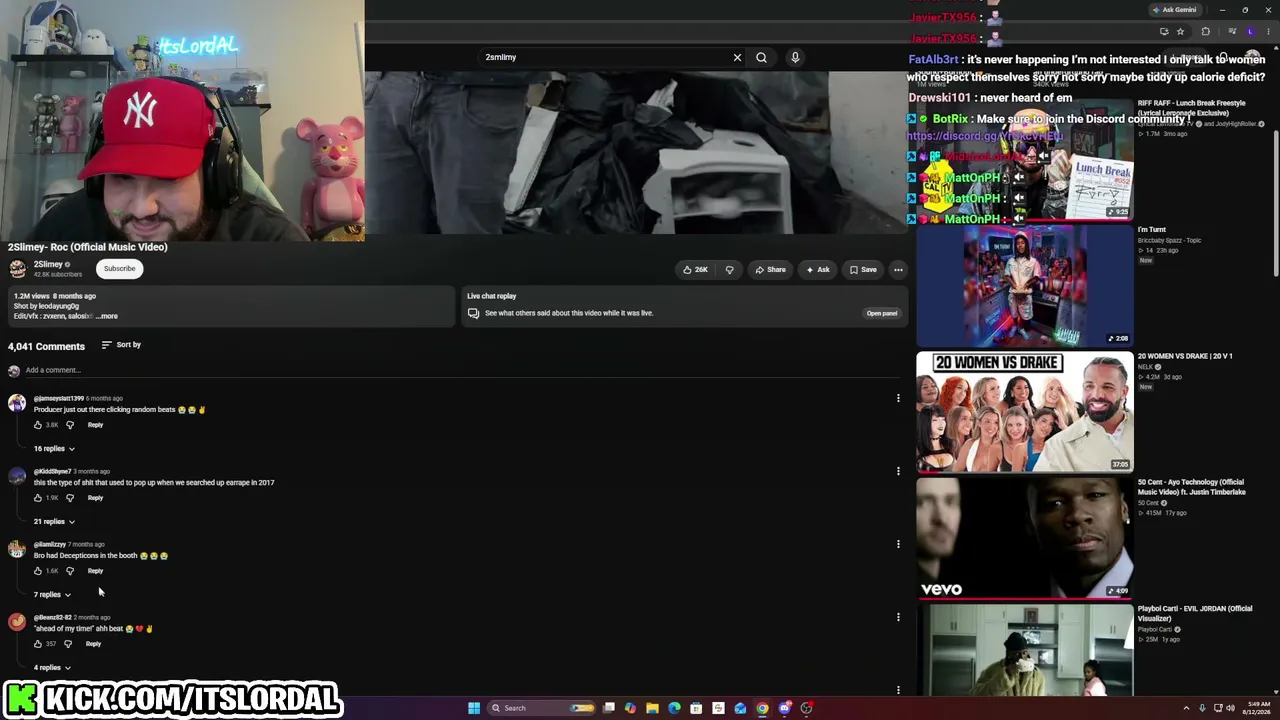
Task: Open the I'm Turnt video thumbnail
Action: (x=1025, y=285)
